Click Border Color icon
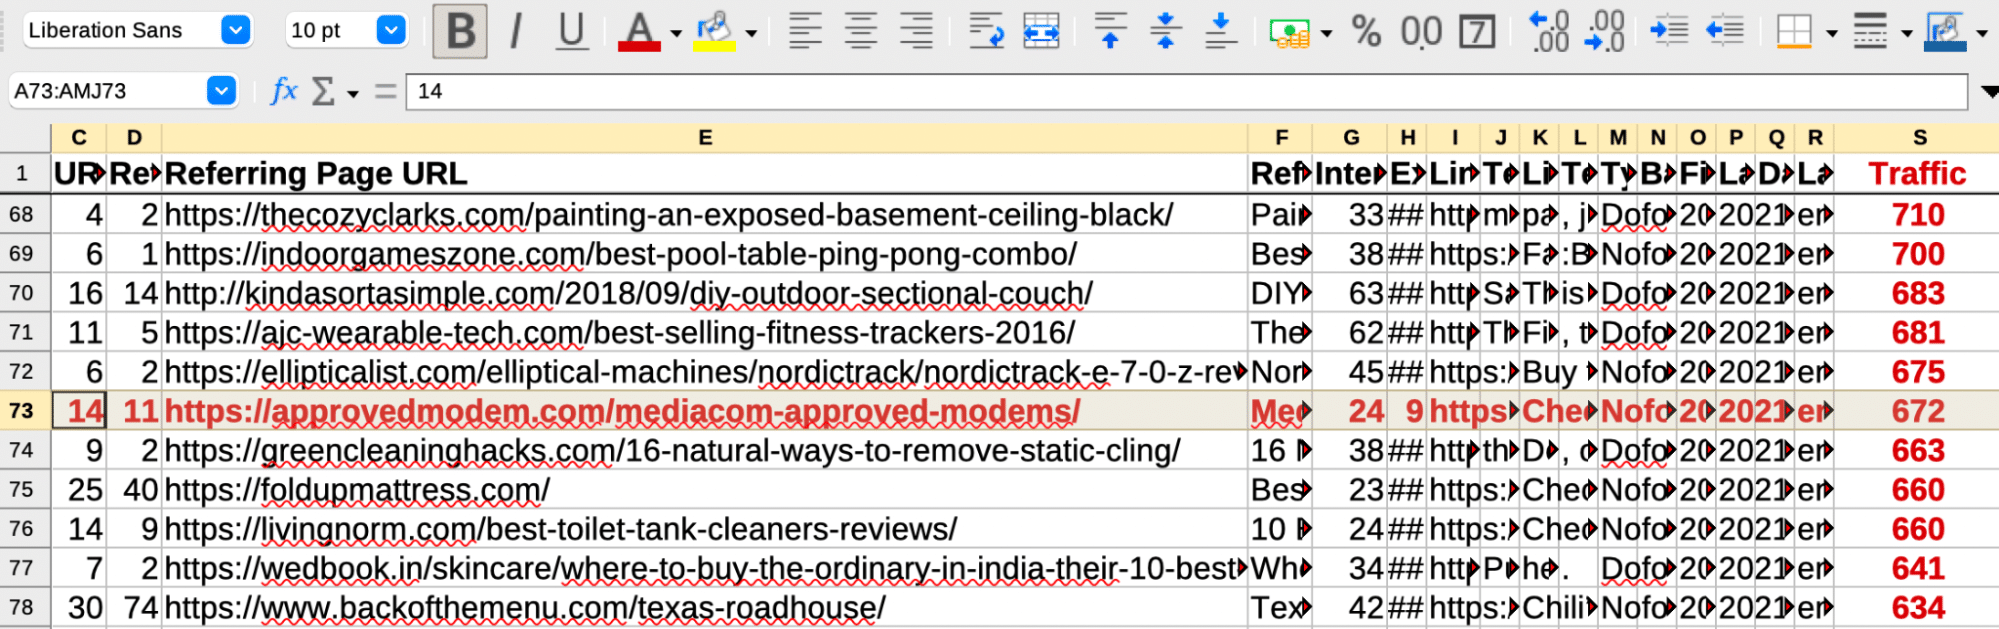The height and width of the screenshot is (629, 1999). pos(1945,31)
